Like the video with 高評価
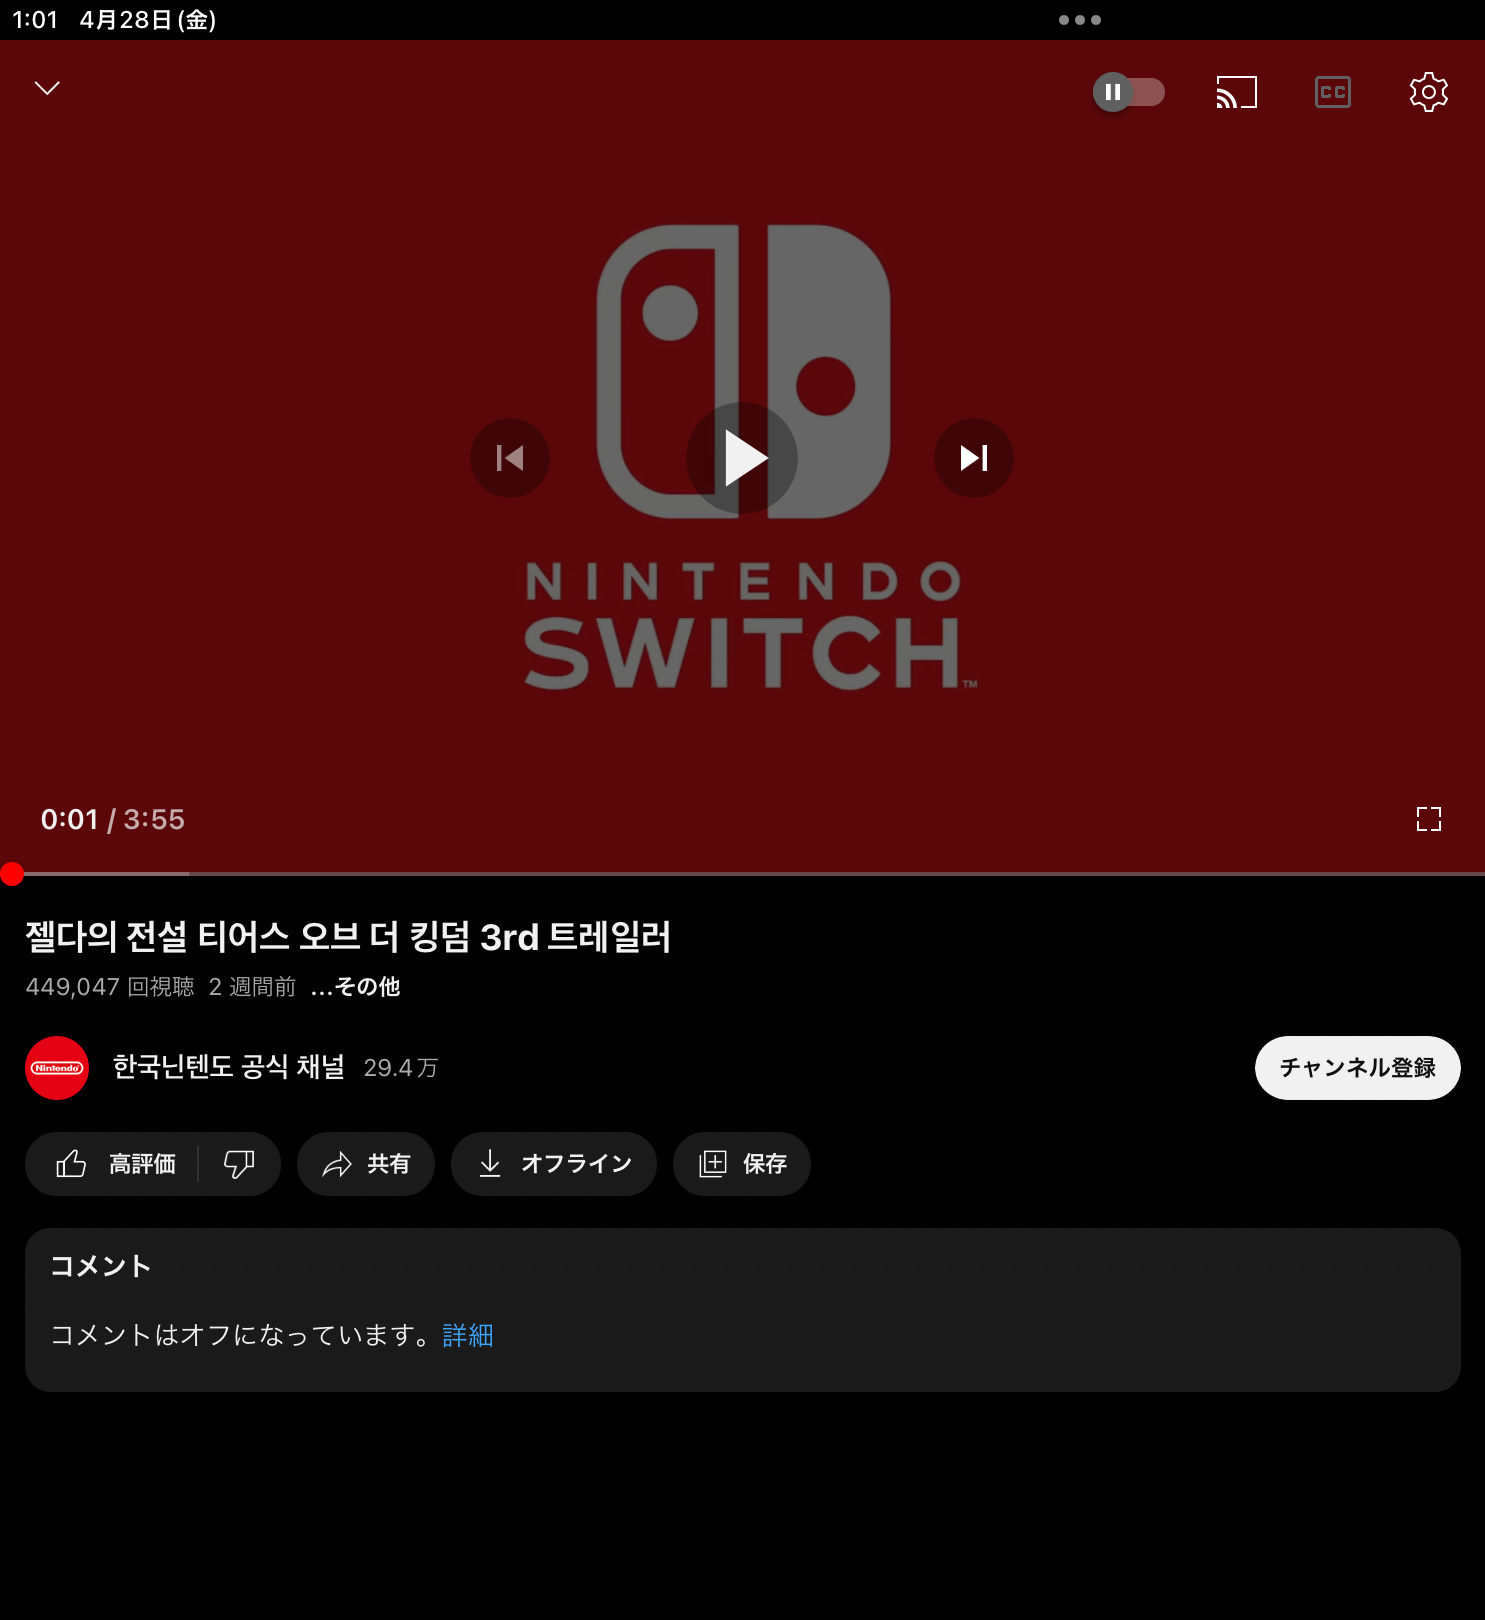The image size is (1485, 1620). (x=113, y=1164)
